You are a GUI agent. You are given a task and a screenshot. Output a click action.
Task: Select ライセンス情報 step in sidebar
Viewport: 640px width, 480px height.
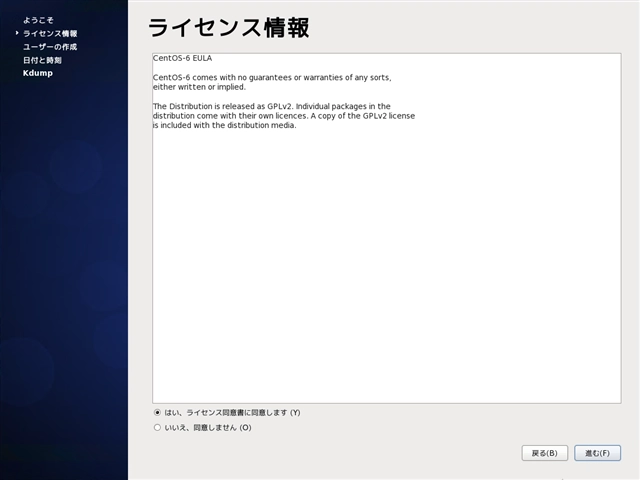[50, 33]
